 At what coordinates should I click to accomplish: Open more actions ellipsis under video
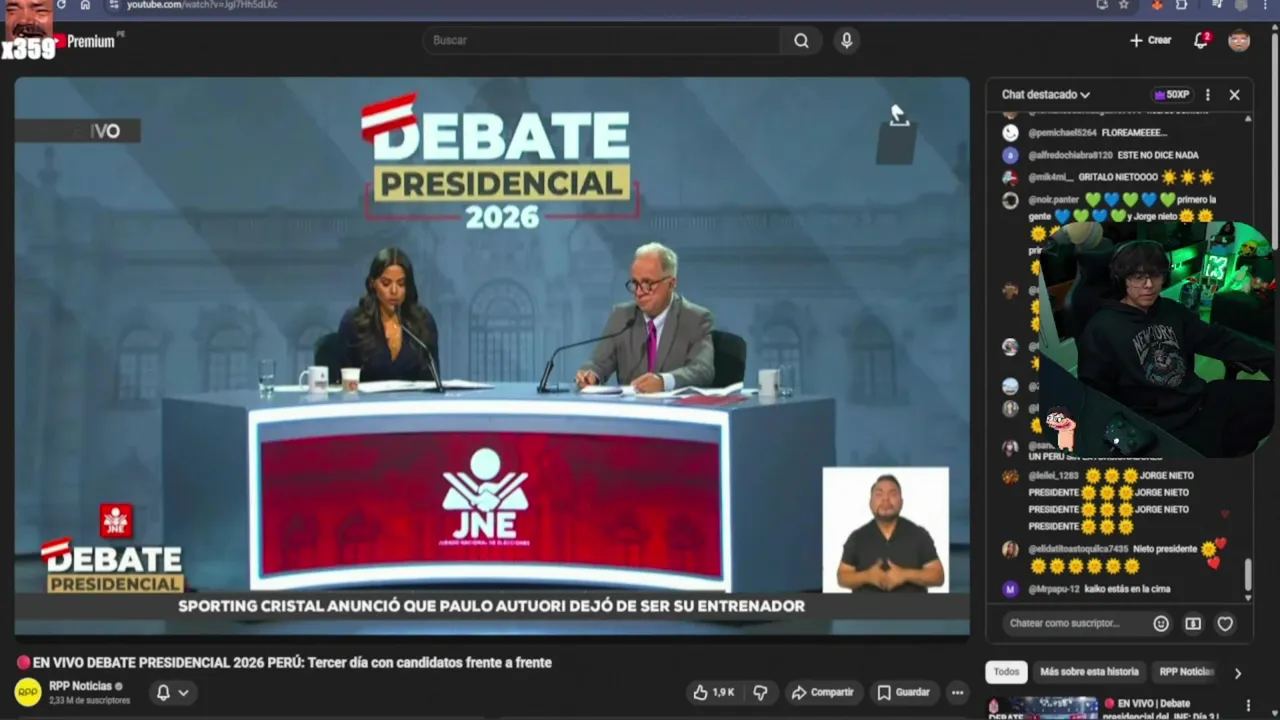tap(957, 692)
